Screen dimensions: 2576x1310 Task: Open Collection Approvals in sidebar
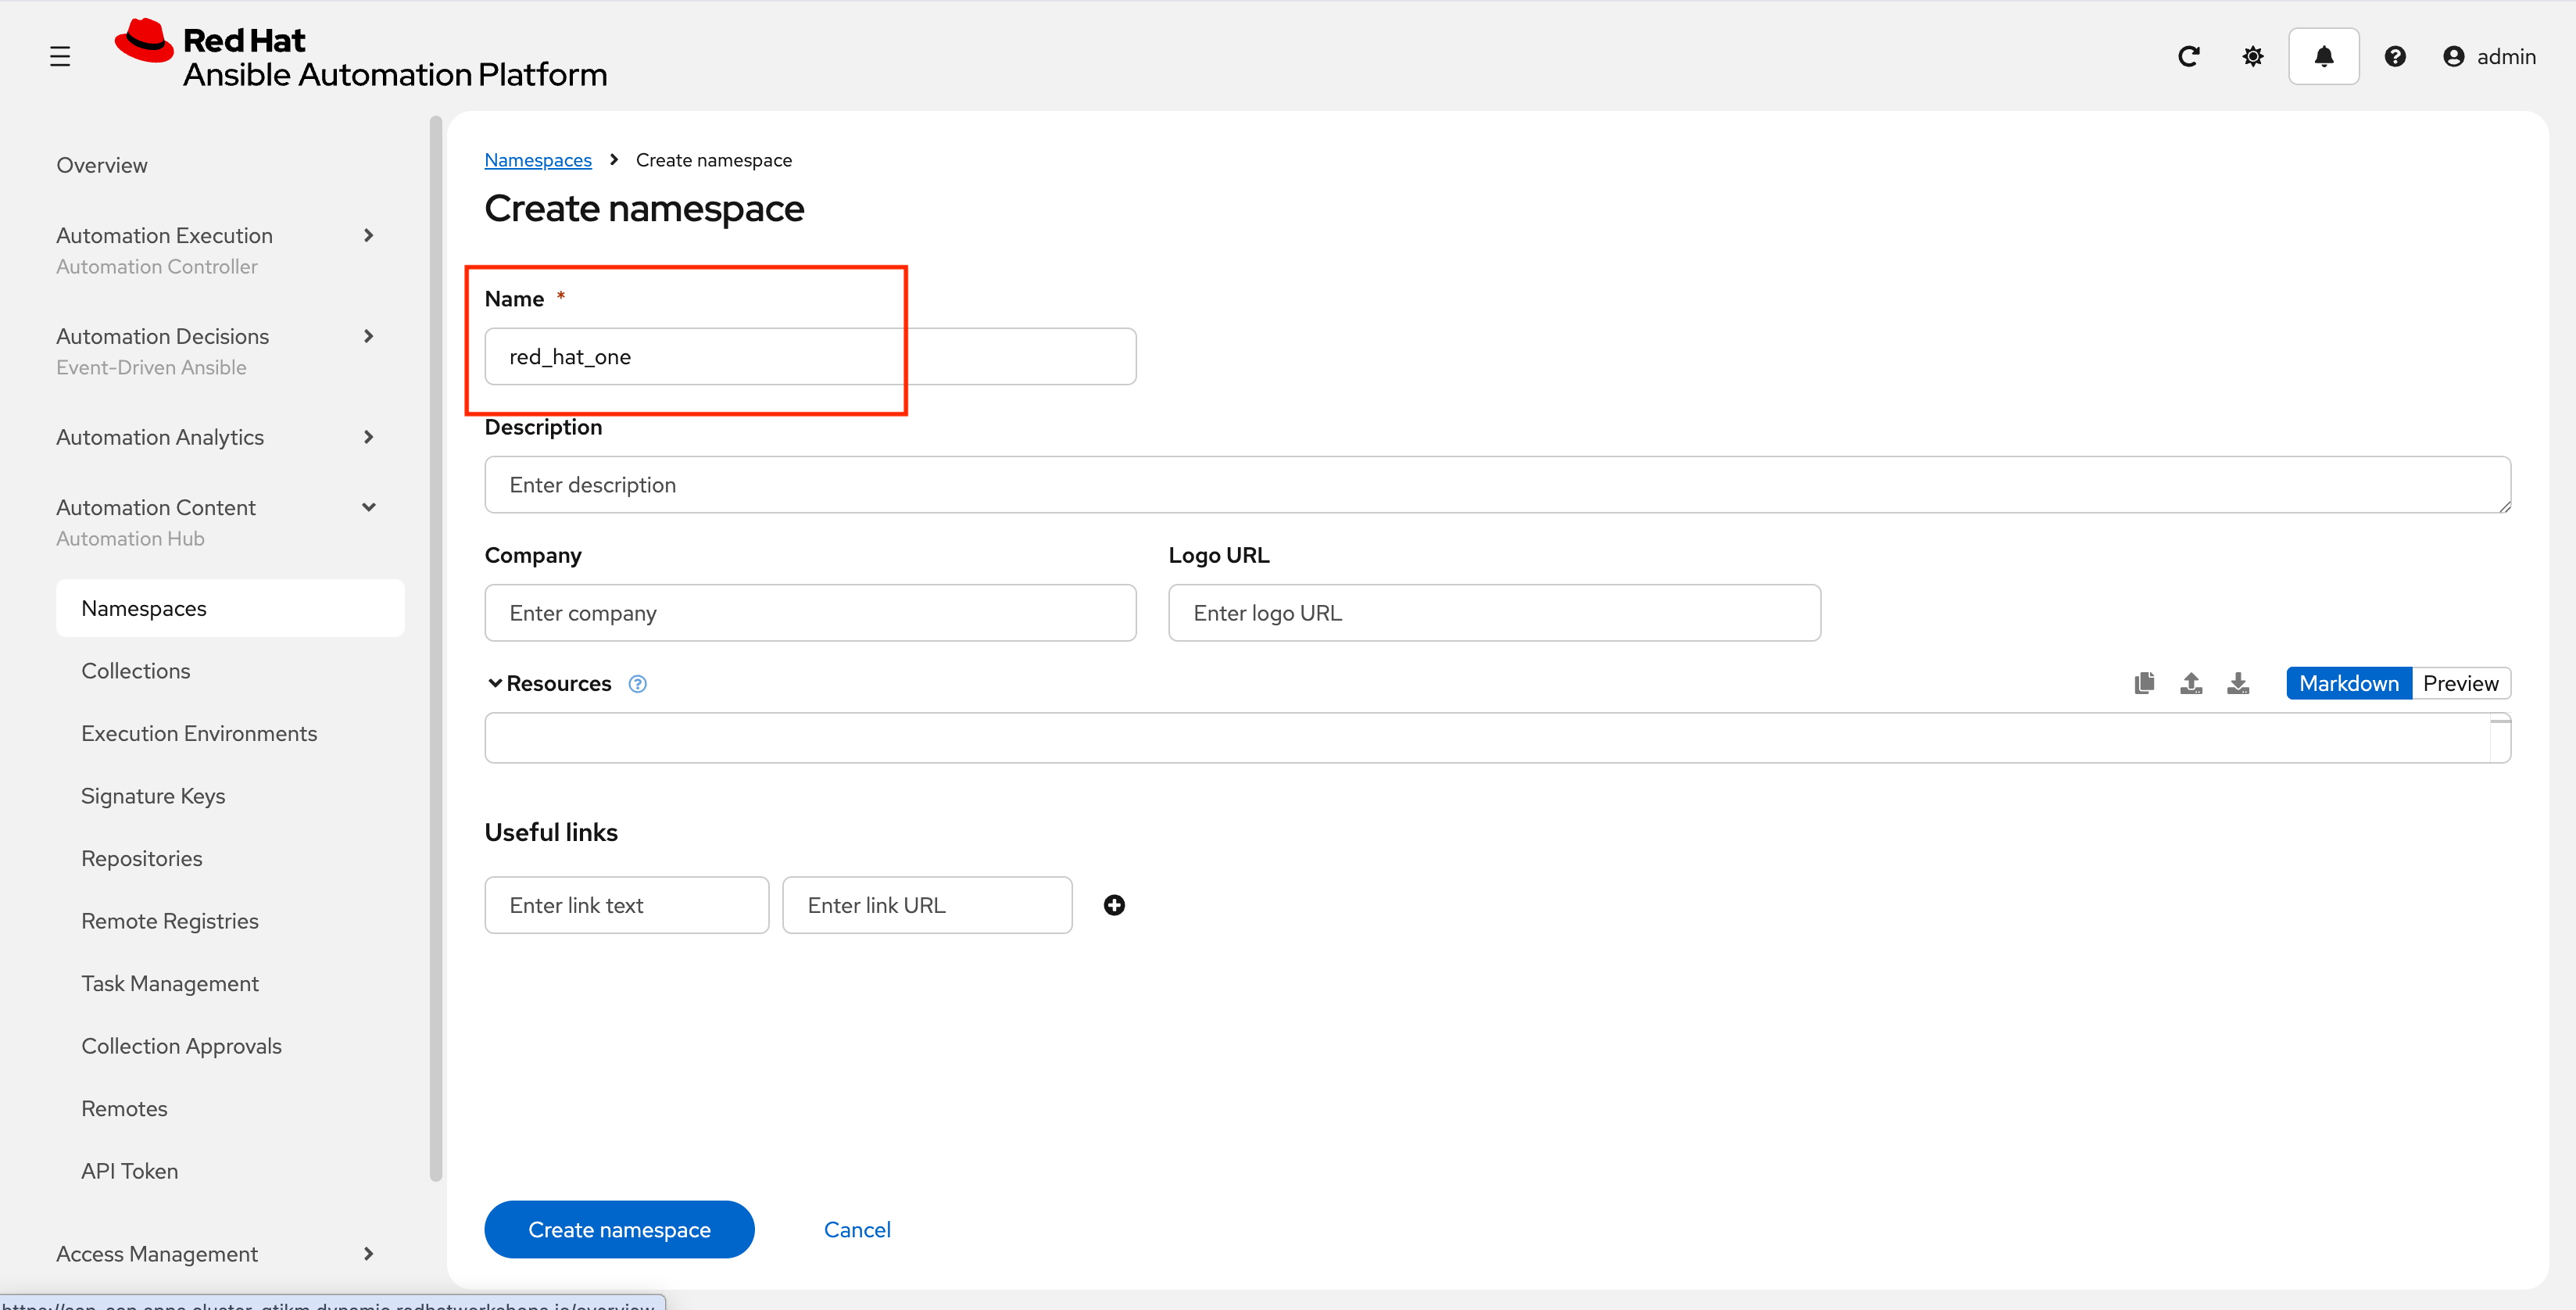(x=181, y=1045)
